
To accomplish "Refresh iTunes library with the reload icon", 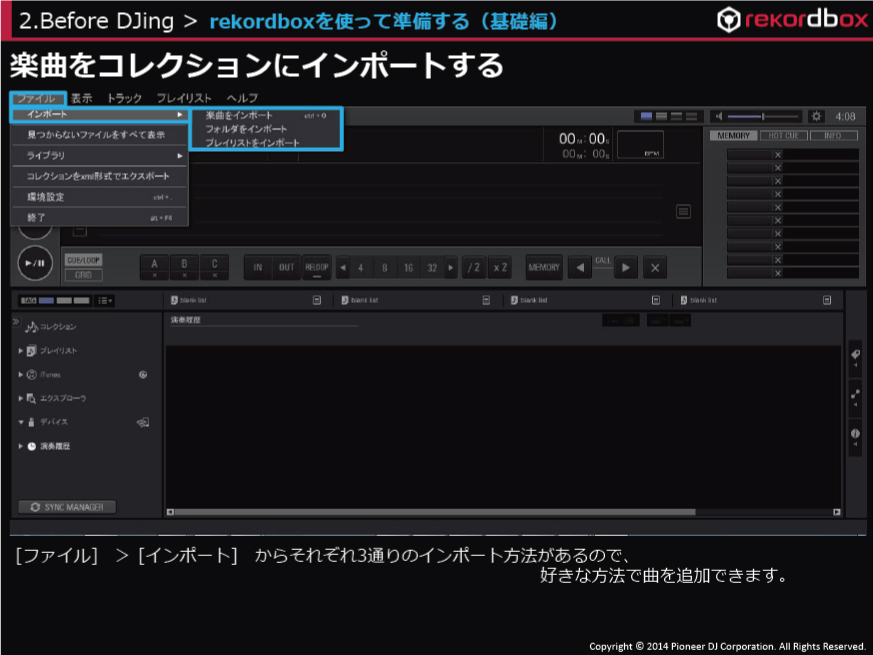I will pos(143,375).
